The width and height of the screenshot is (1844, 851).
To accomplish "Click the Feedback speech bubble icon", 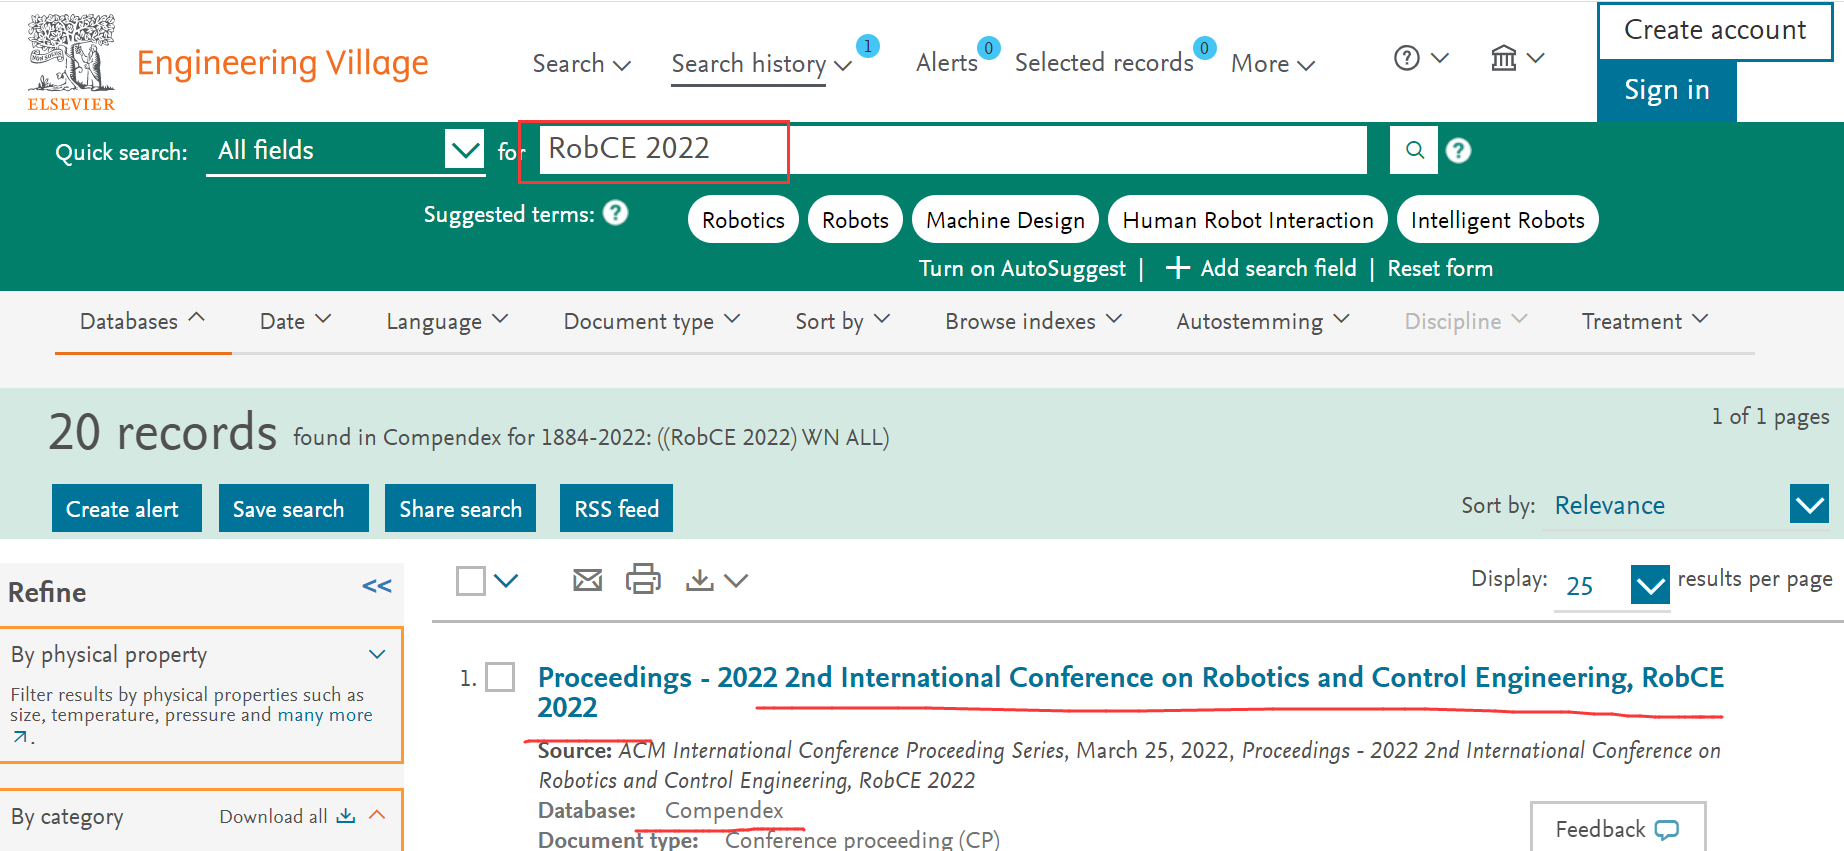I will pyautogui.click(x=1667, y=830).
